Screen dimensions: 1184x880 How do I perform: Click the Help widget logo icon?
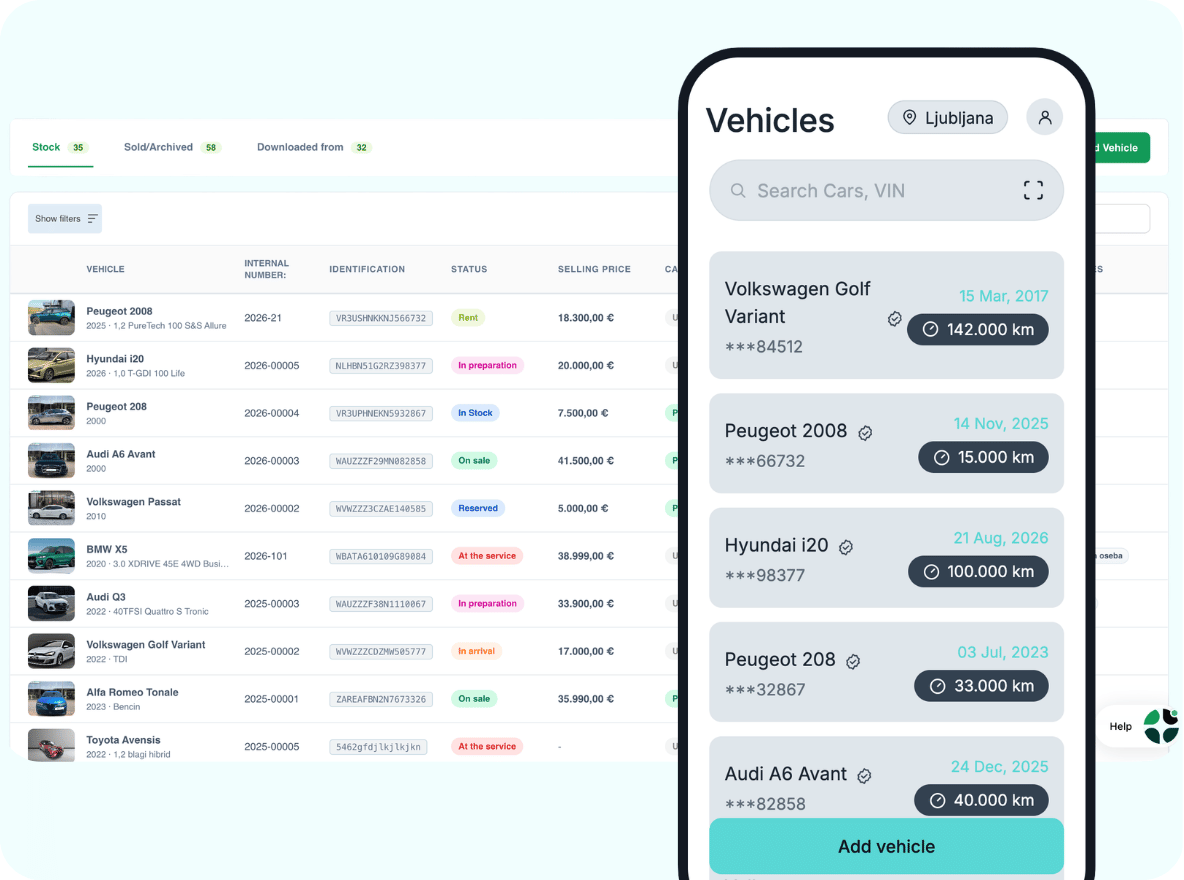1161,726
